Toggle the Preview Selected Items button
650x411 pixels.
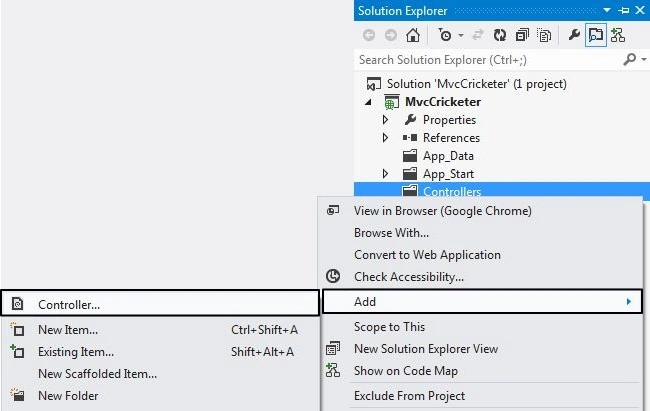(x=596, y=35)
